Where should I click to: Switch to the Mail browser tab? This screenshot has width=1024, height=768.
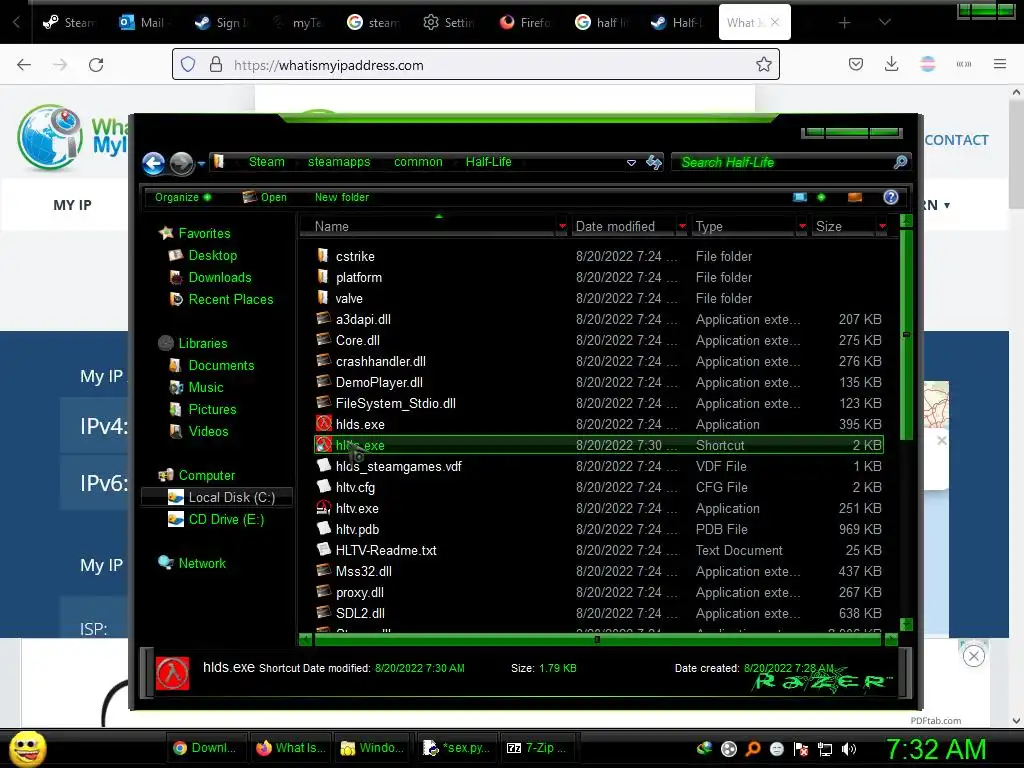[142, 22]
